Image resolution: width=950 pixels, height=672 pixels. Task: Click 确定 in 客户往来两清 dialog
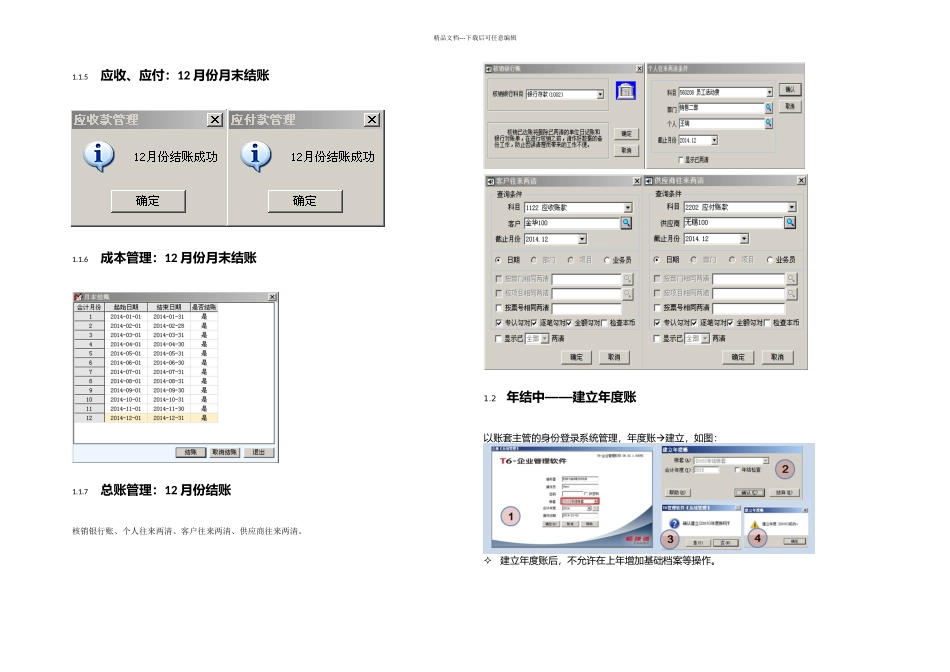click(x=576, y=358)
